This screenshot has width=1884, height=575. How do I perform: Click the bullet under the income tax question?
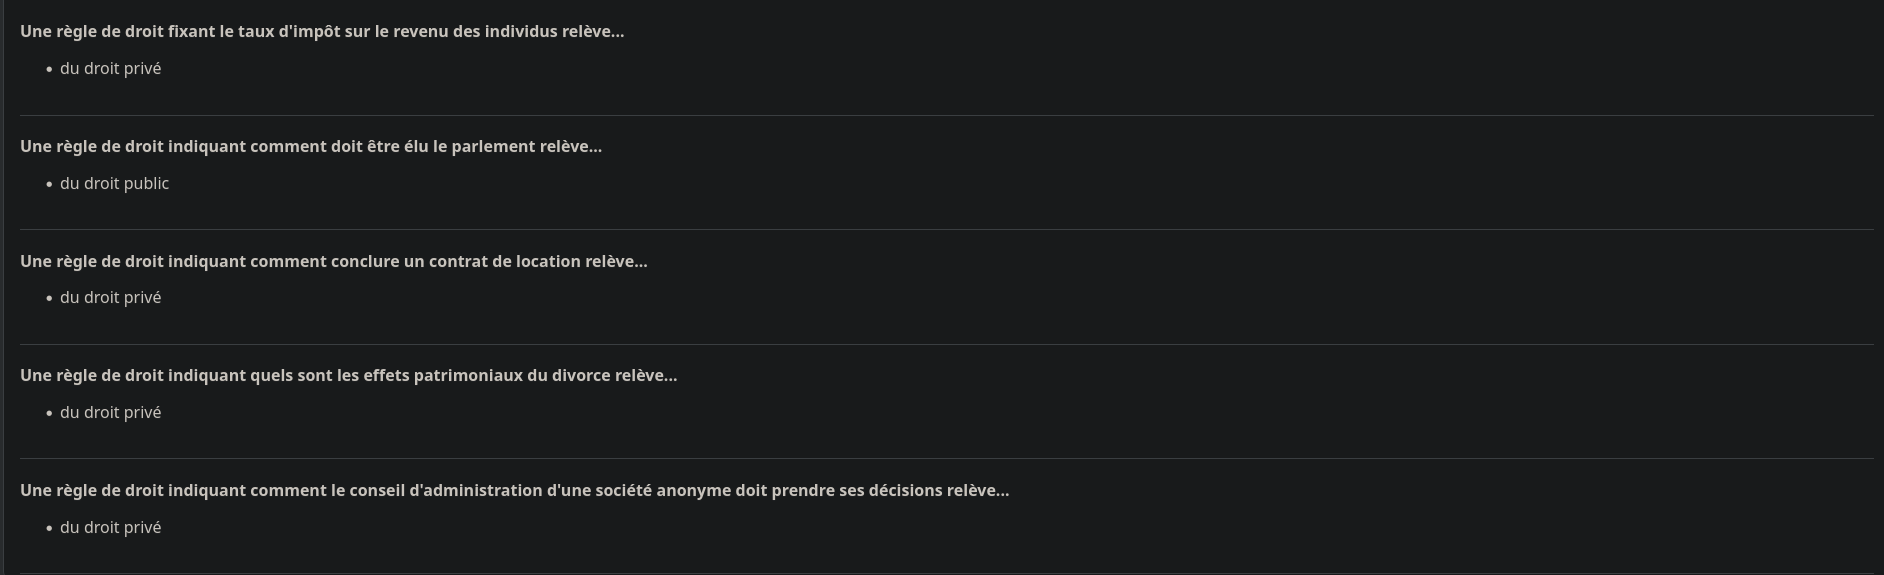click(x=49, y=69)
